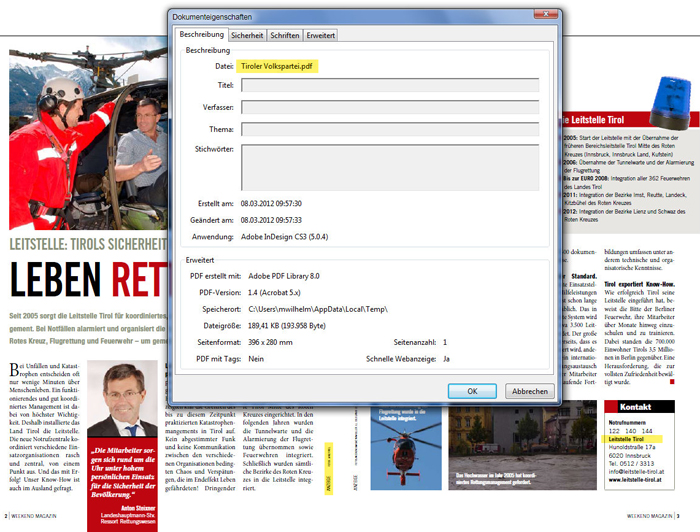
Task: Click the Schnelle Webanzeige value Ja
Action: click(x=446, y=359)
